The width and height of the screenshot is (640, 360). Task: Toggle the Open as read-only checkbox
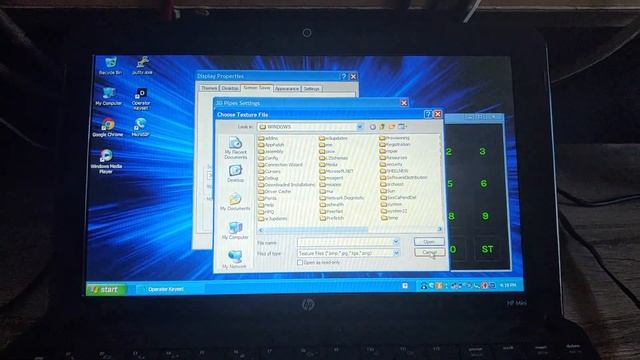(x=300, y=262)
